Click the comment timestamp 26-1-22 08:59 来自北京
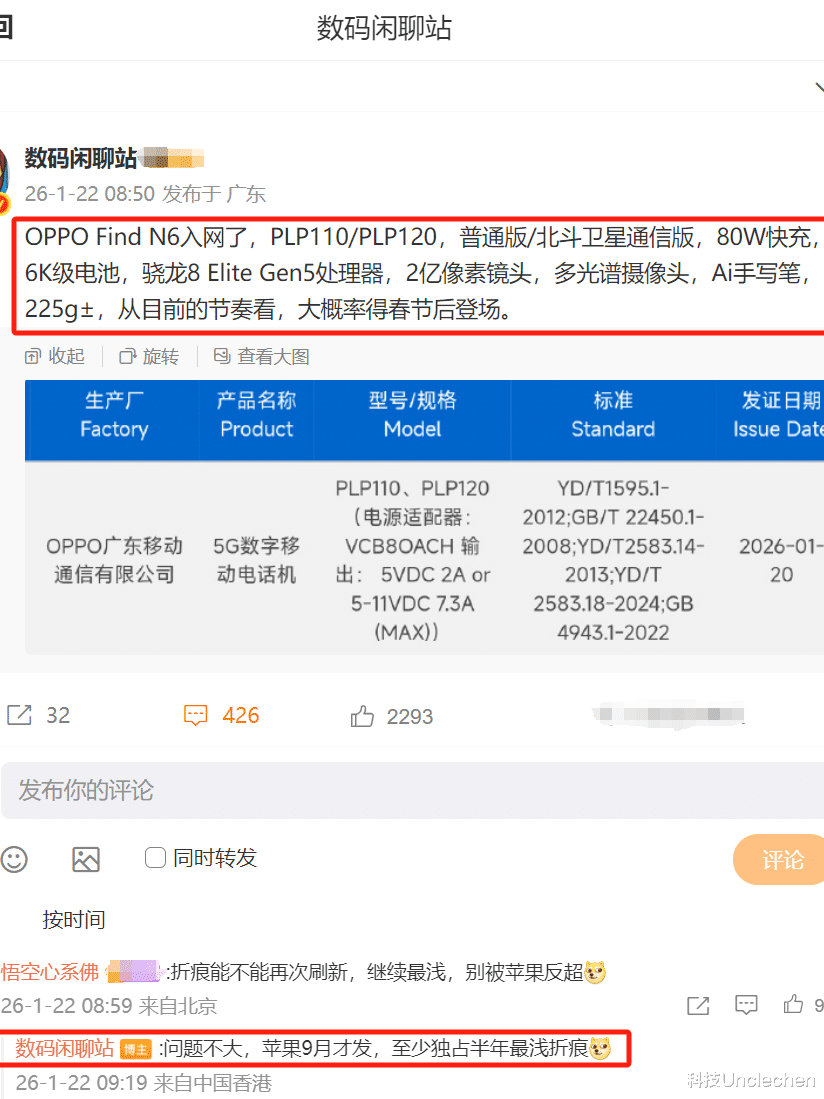824x1099 pixels. coord(109,1006)
